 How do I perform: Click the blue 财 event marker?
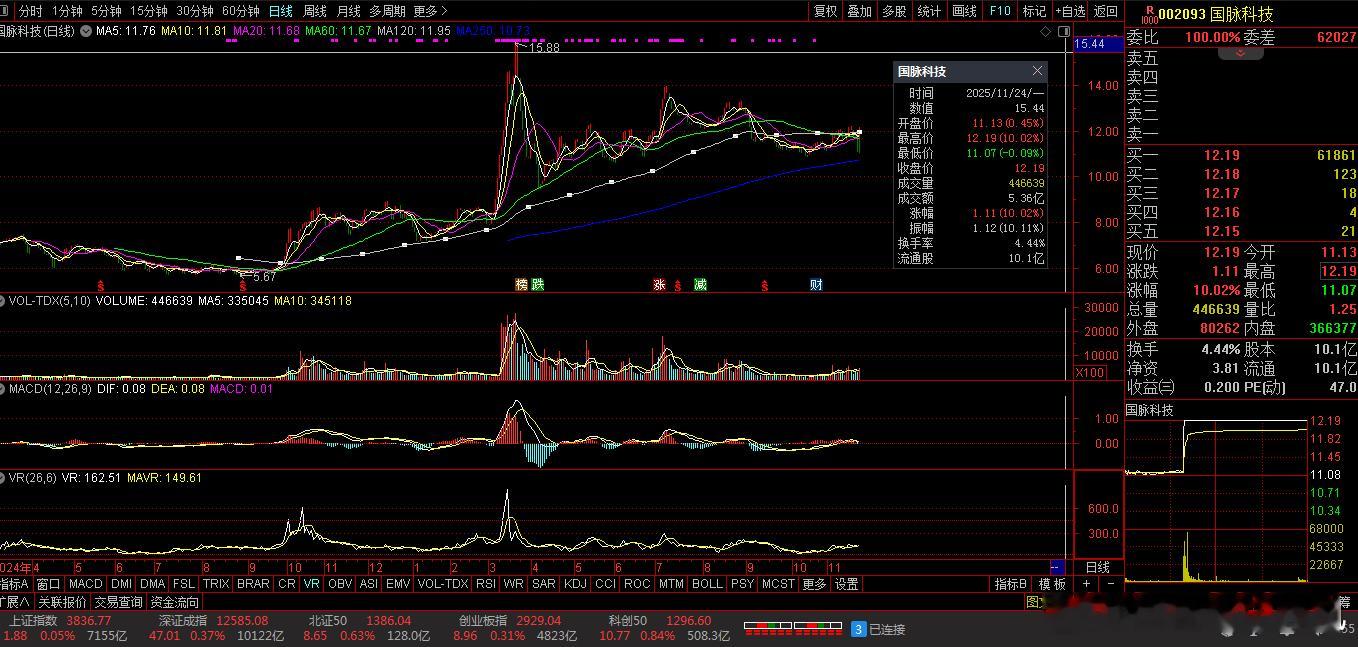[x=816, y=285]
